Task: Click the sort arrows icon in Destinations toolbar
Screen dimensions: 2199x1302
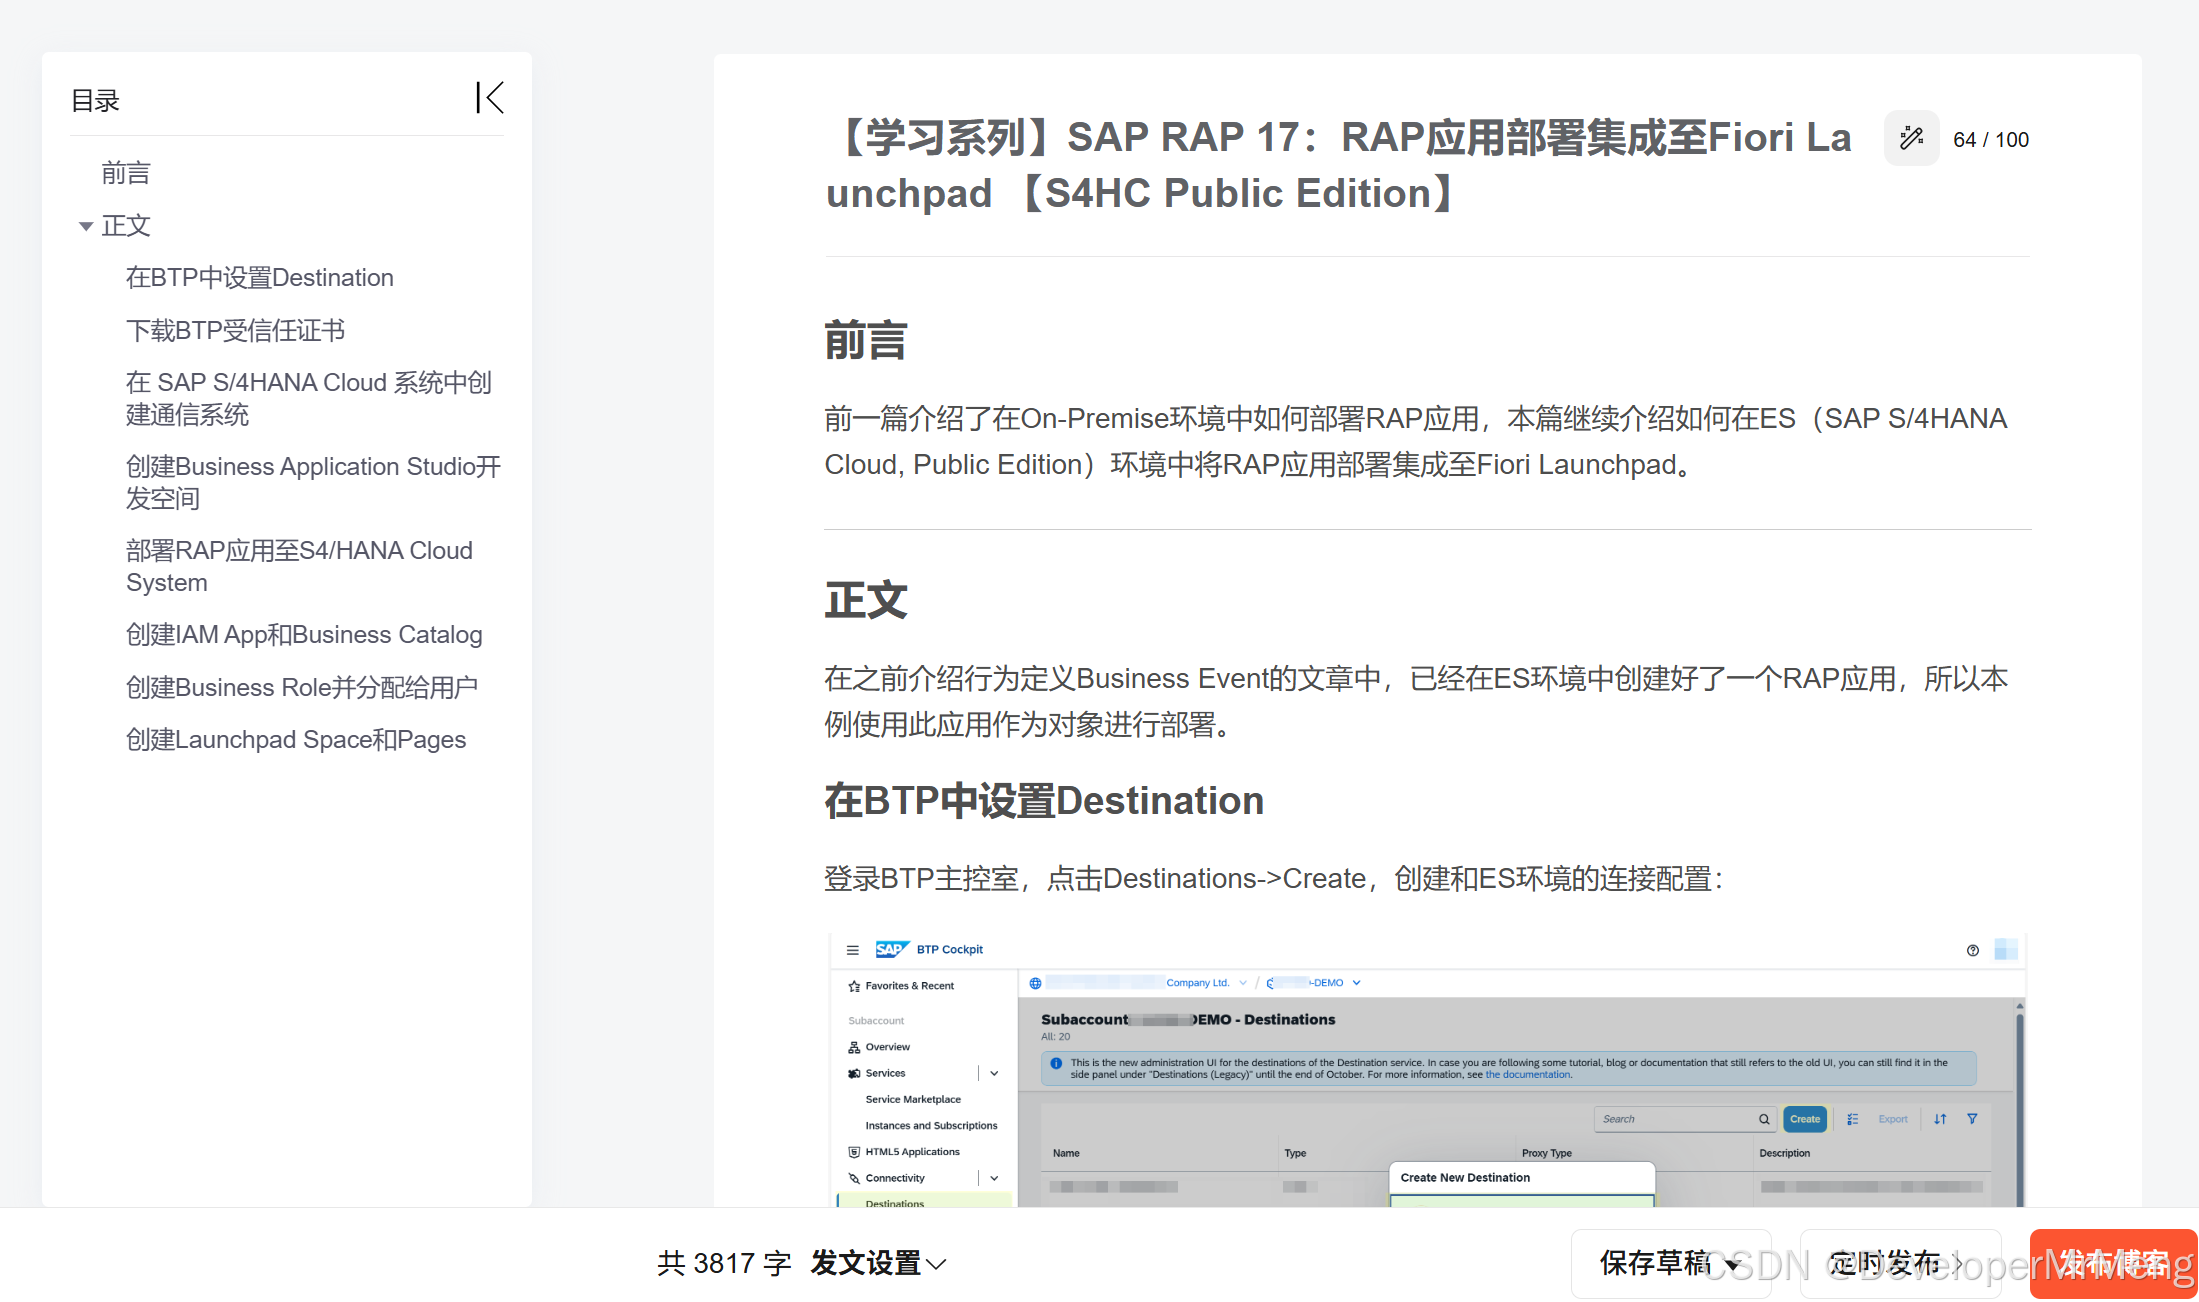Action: click(1940, 1119)
